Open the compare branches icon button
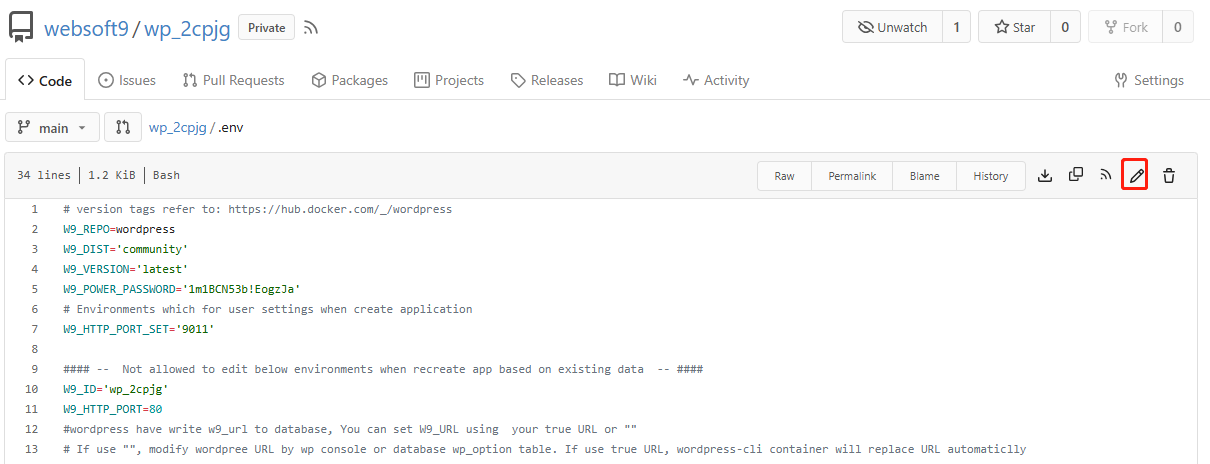The width and height of the screenshot is (1210, 464). (123, 128)
